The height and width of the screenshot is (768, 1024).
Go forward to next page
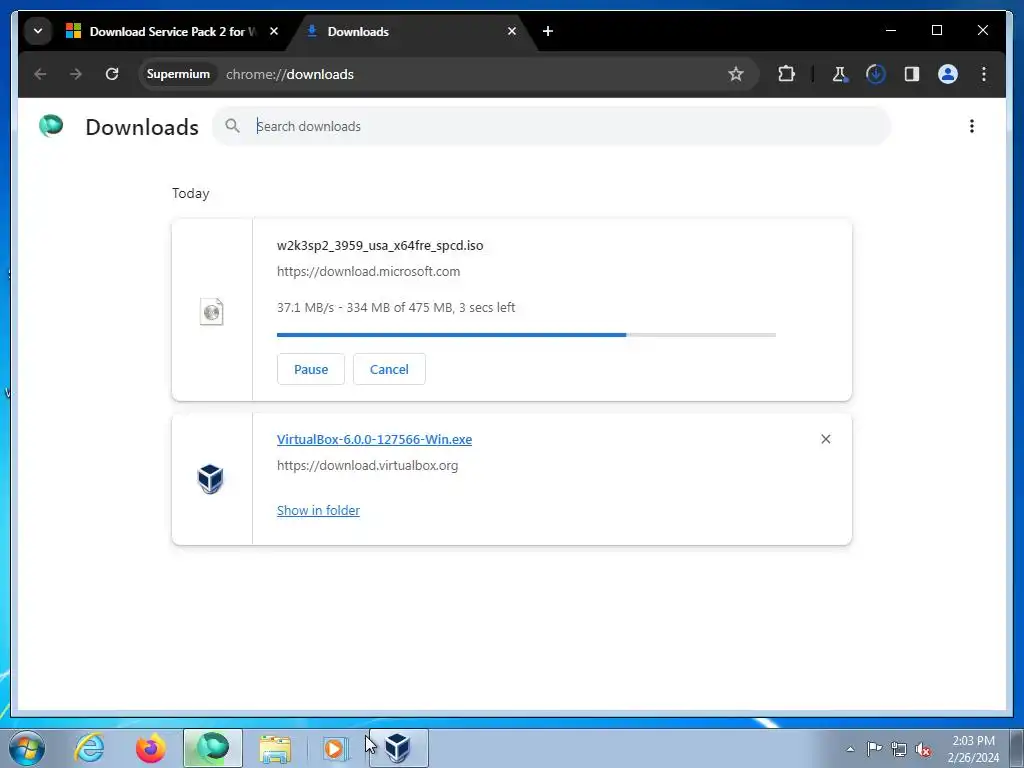(x=76, y=74)
